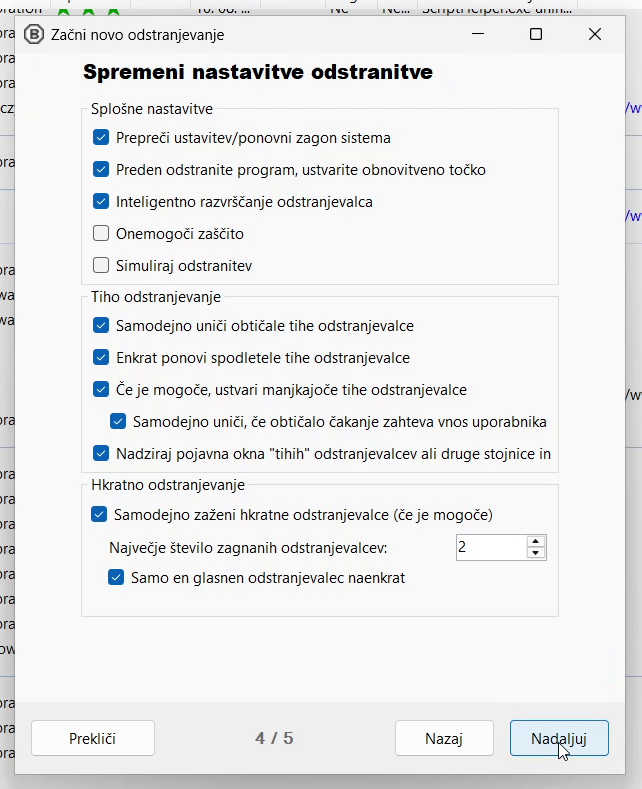Click the BCUninstaller app icon in title bar
This screenshot has width=642, height=789.
(33, 34)
